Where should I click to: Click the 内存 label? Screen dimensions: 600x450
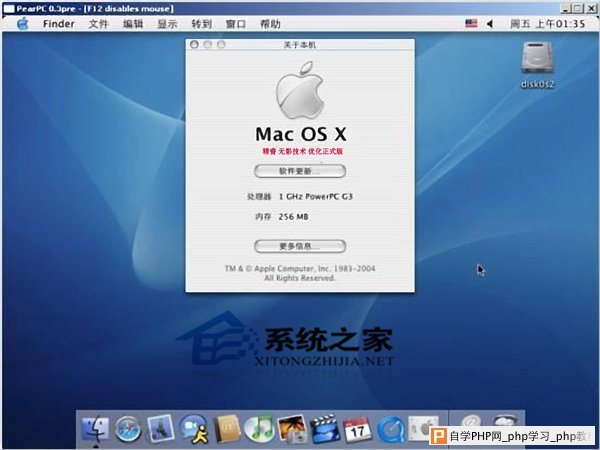pos(263,217)
